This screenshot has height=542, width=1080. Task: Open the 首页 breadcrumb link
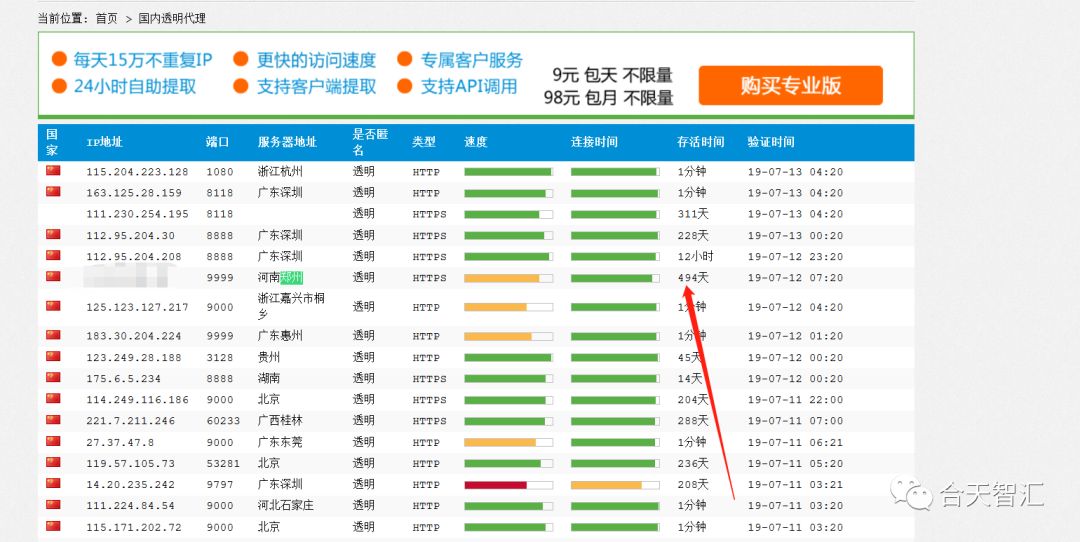click(107, 19)
